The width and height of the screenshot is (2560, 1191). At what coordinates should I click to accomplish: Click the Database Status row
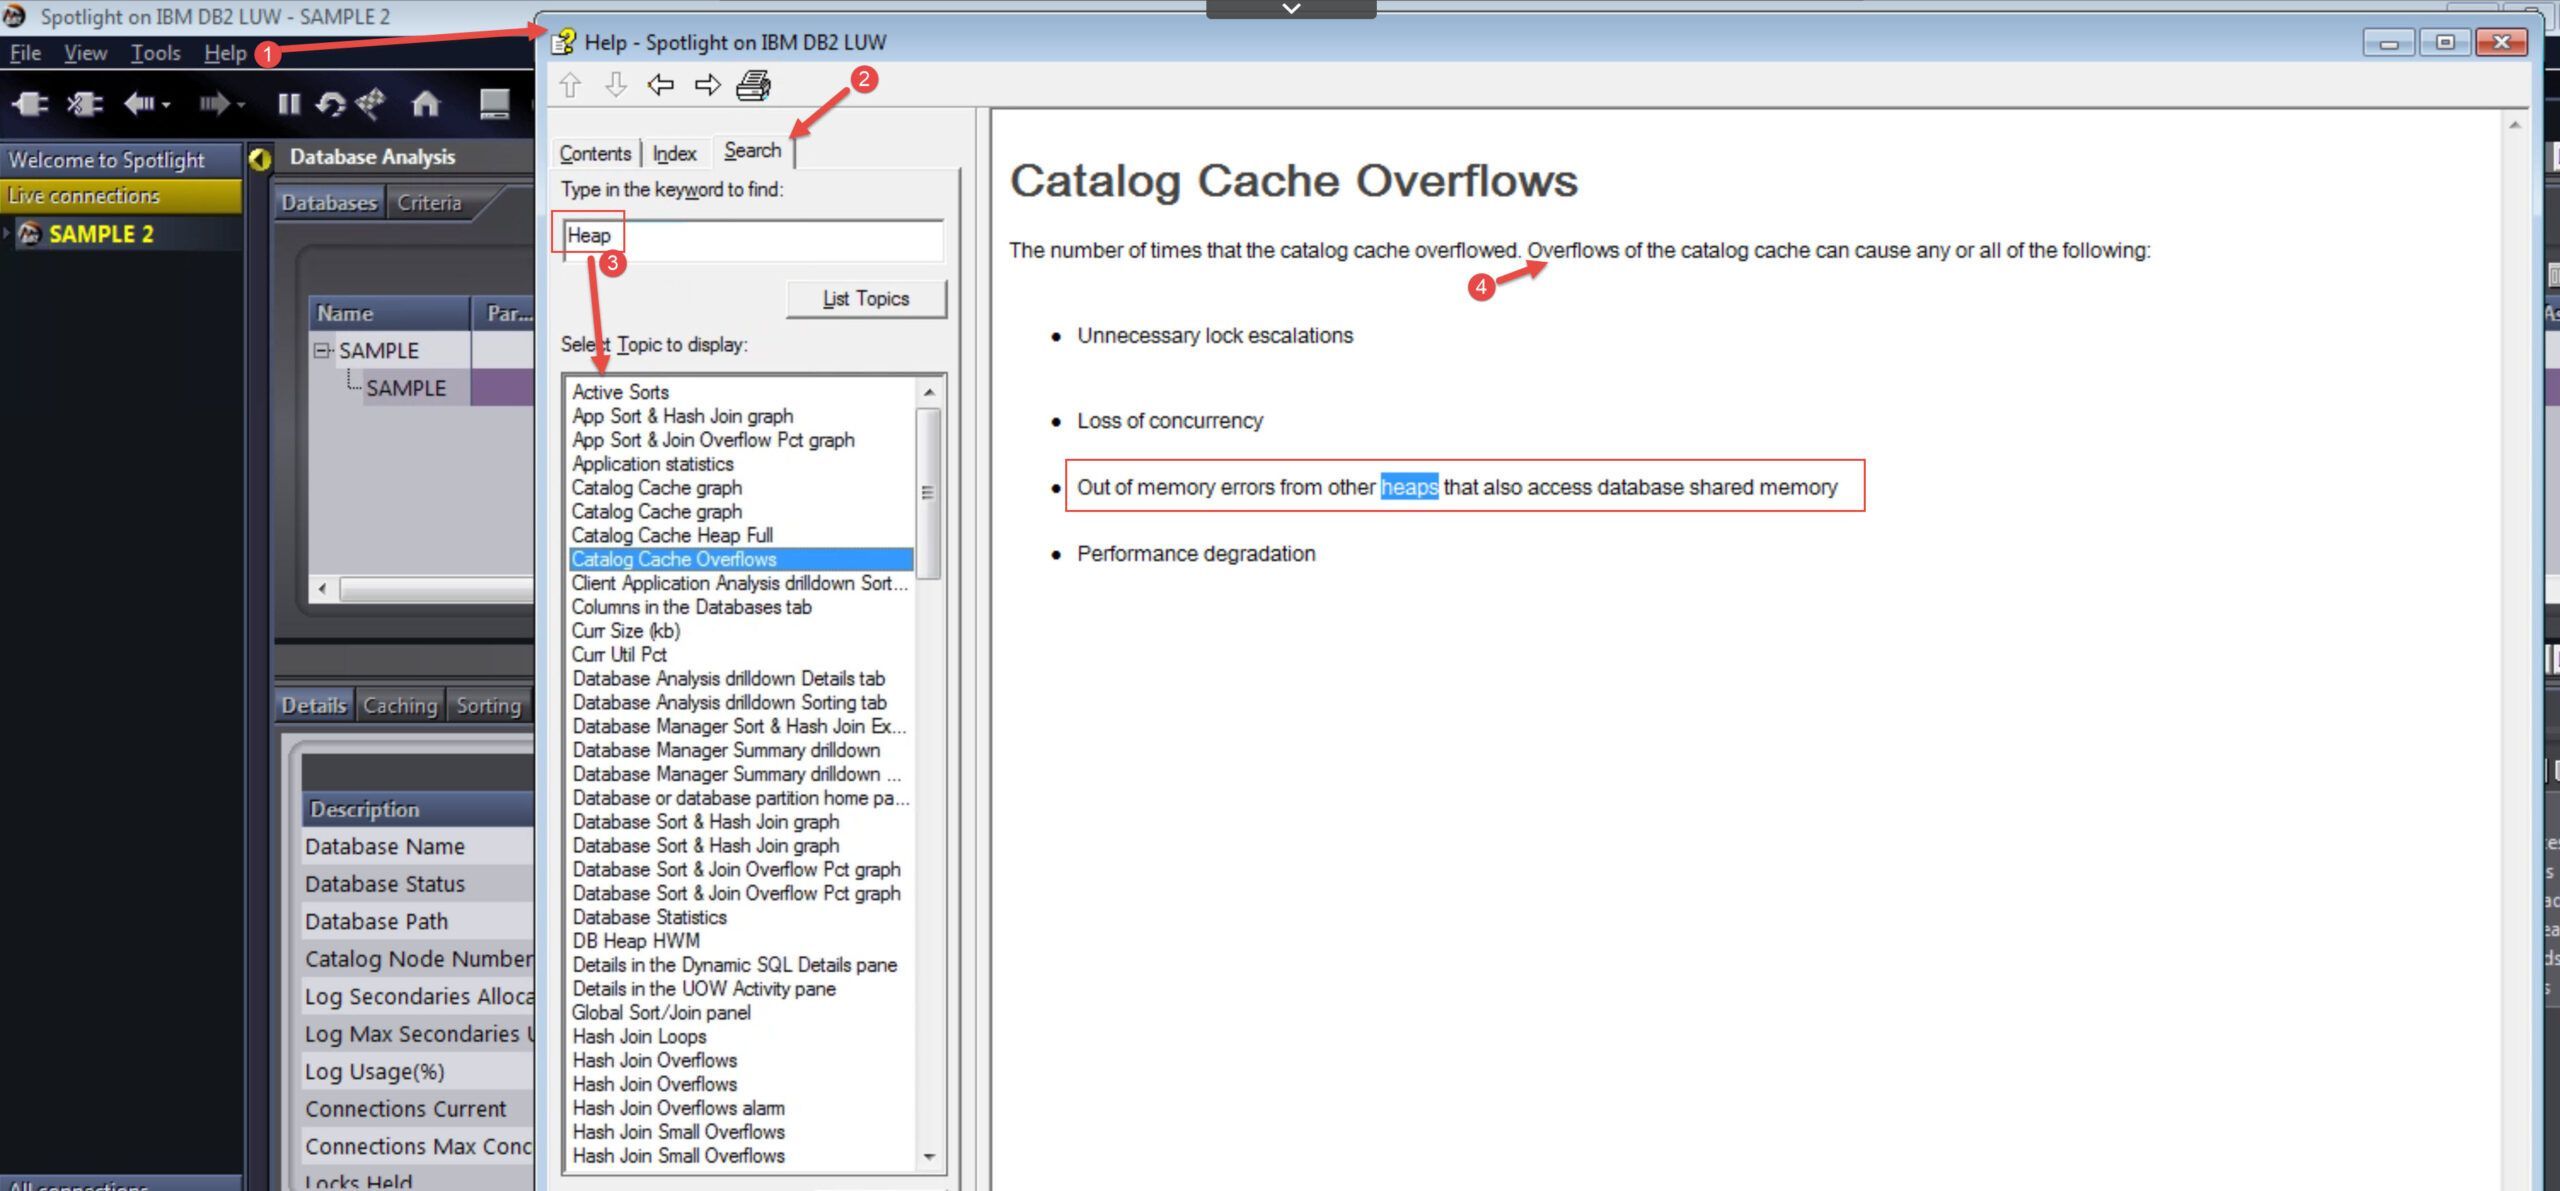click(418, 884)
